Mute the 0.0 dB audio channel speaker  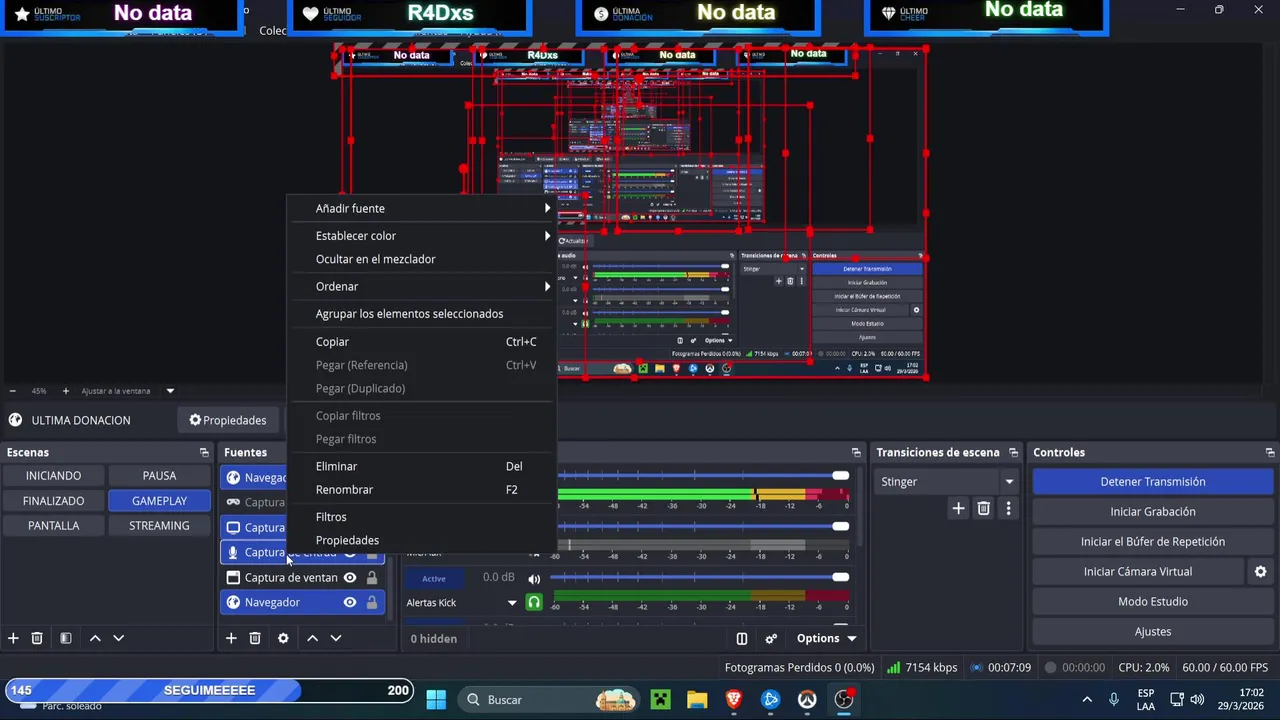(x=534, y=578)
